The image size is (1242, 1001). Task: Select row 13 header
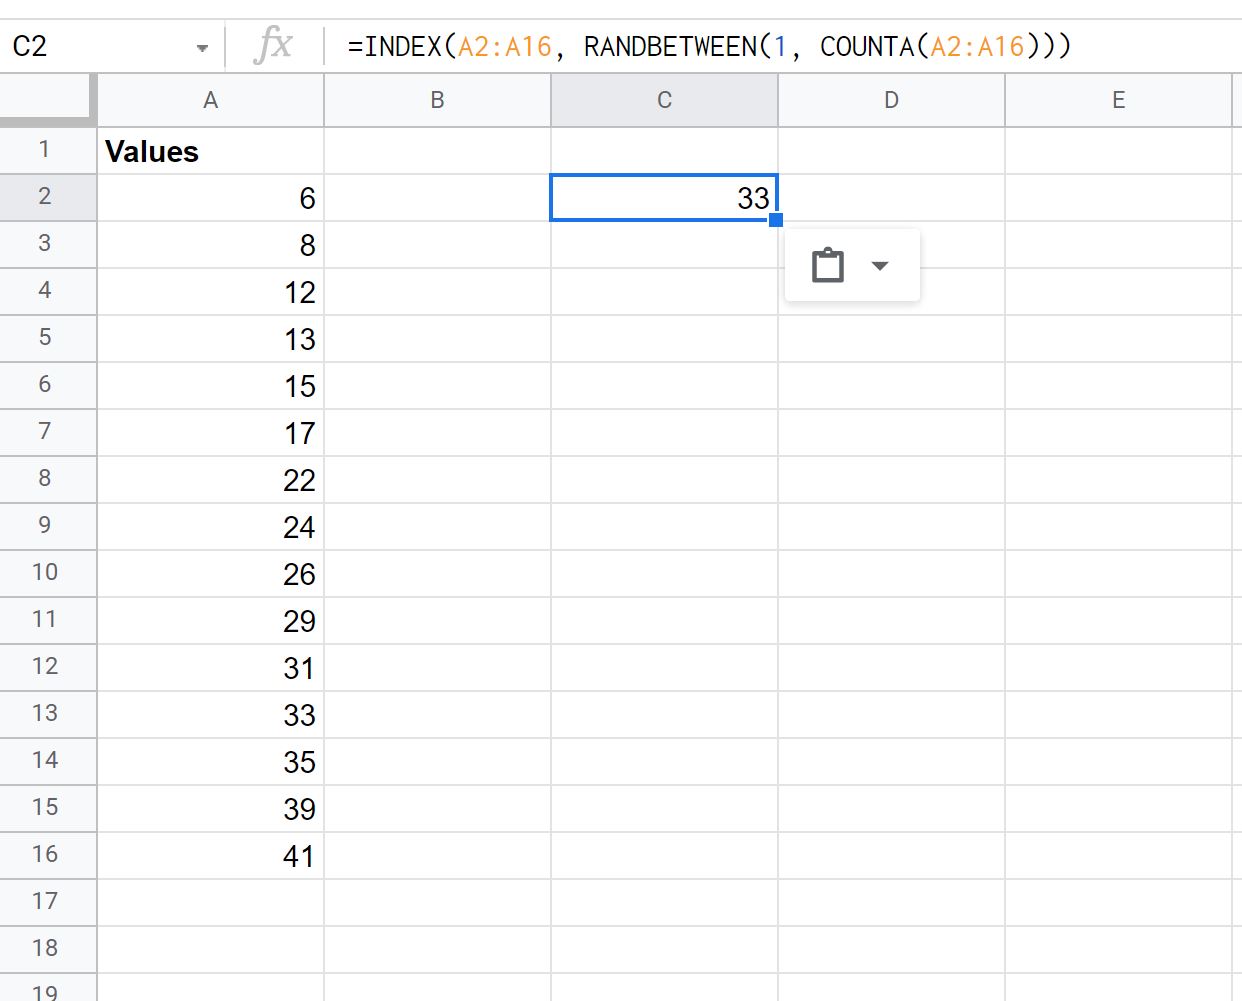[x=48, y=714]
